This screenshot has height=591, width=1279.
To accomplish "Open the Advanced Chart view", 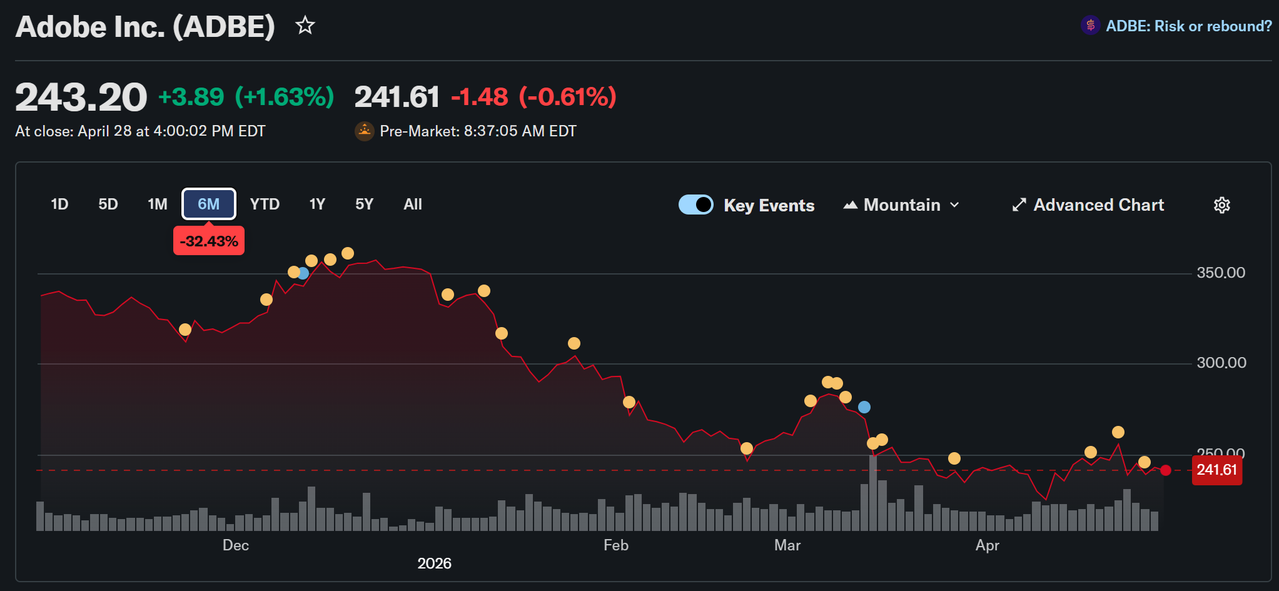I will click(x=1099, y=205).
